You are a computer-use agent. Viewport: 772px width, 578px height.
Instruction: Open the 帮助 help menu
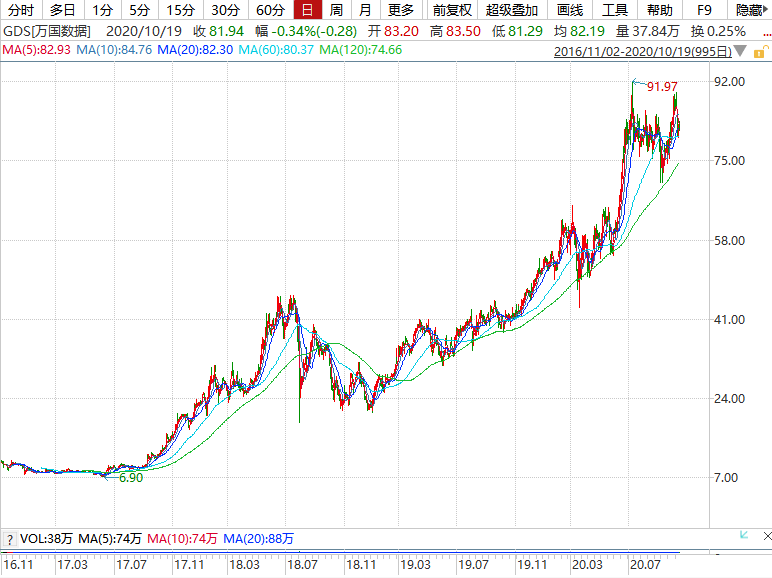point(660,10)
